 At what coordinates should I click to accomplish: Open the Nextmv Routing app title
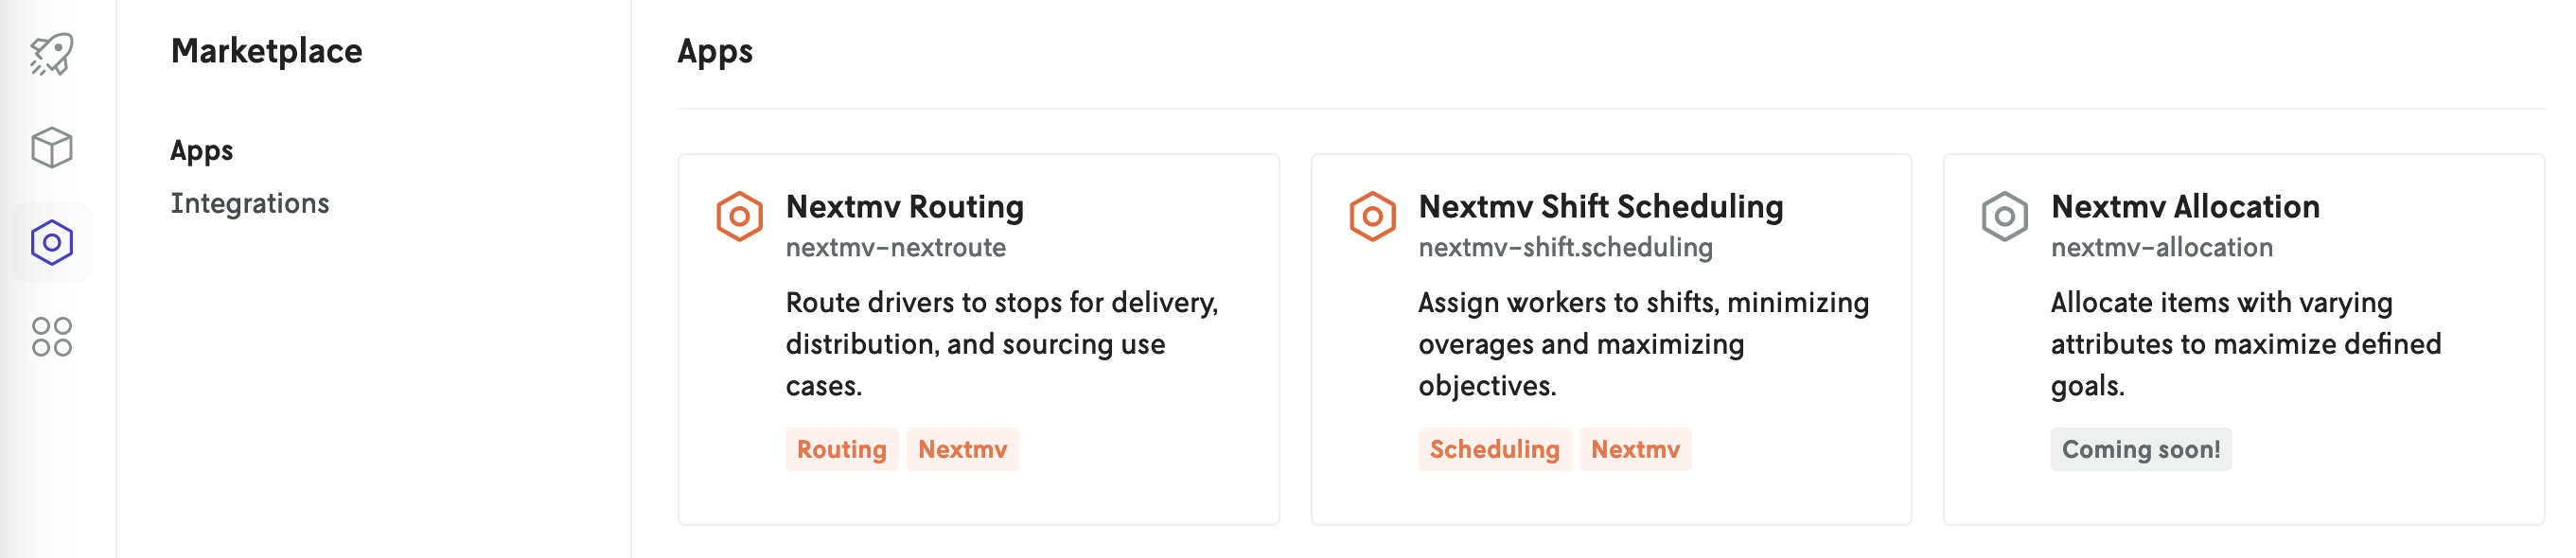coord(904,206)
